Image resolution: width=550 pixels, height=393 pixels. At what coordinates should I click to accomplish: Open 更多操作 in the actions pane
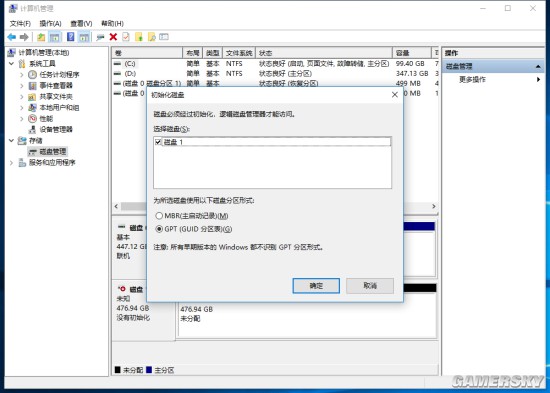pyautogui.click(x=472, y=80)
